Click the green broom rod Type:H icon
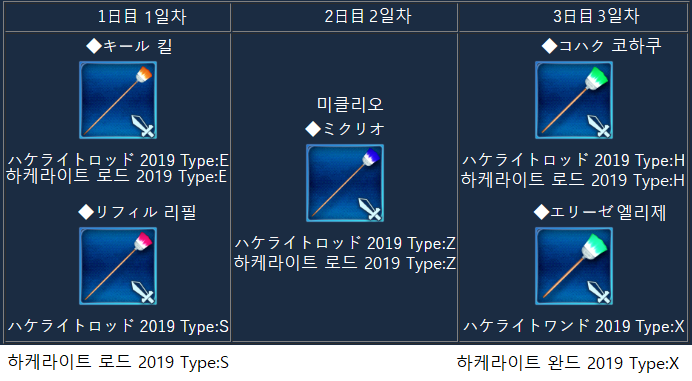Screen dimensions: 692x381 pos(574,100)
